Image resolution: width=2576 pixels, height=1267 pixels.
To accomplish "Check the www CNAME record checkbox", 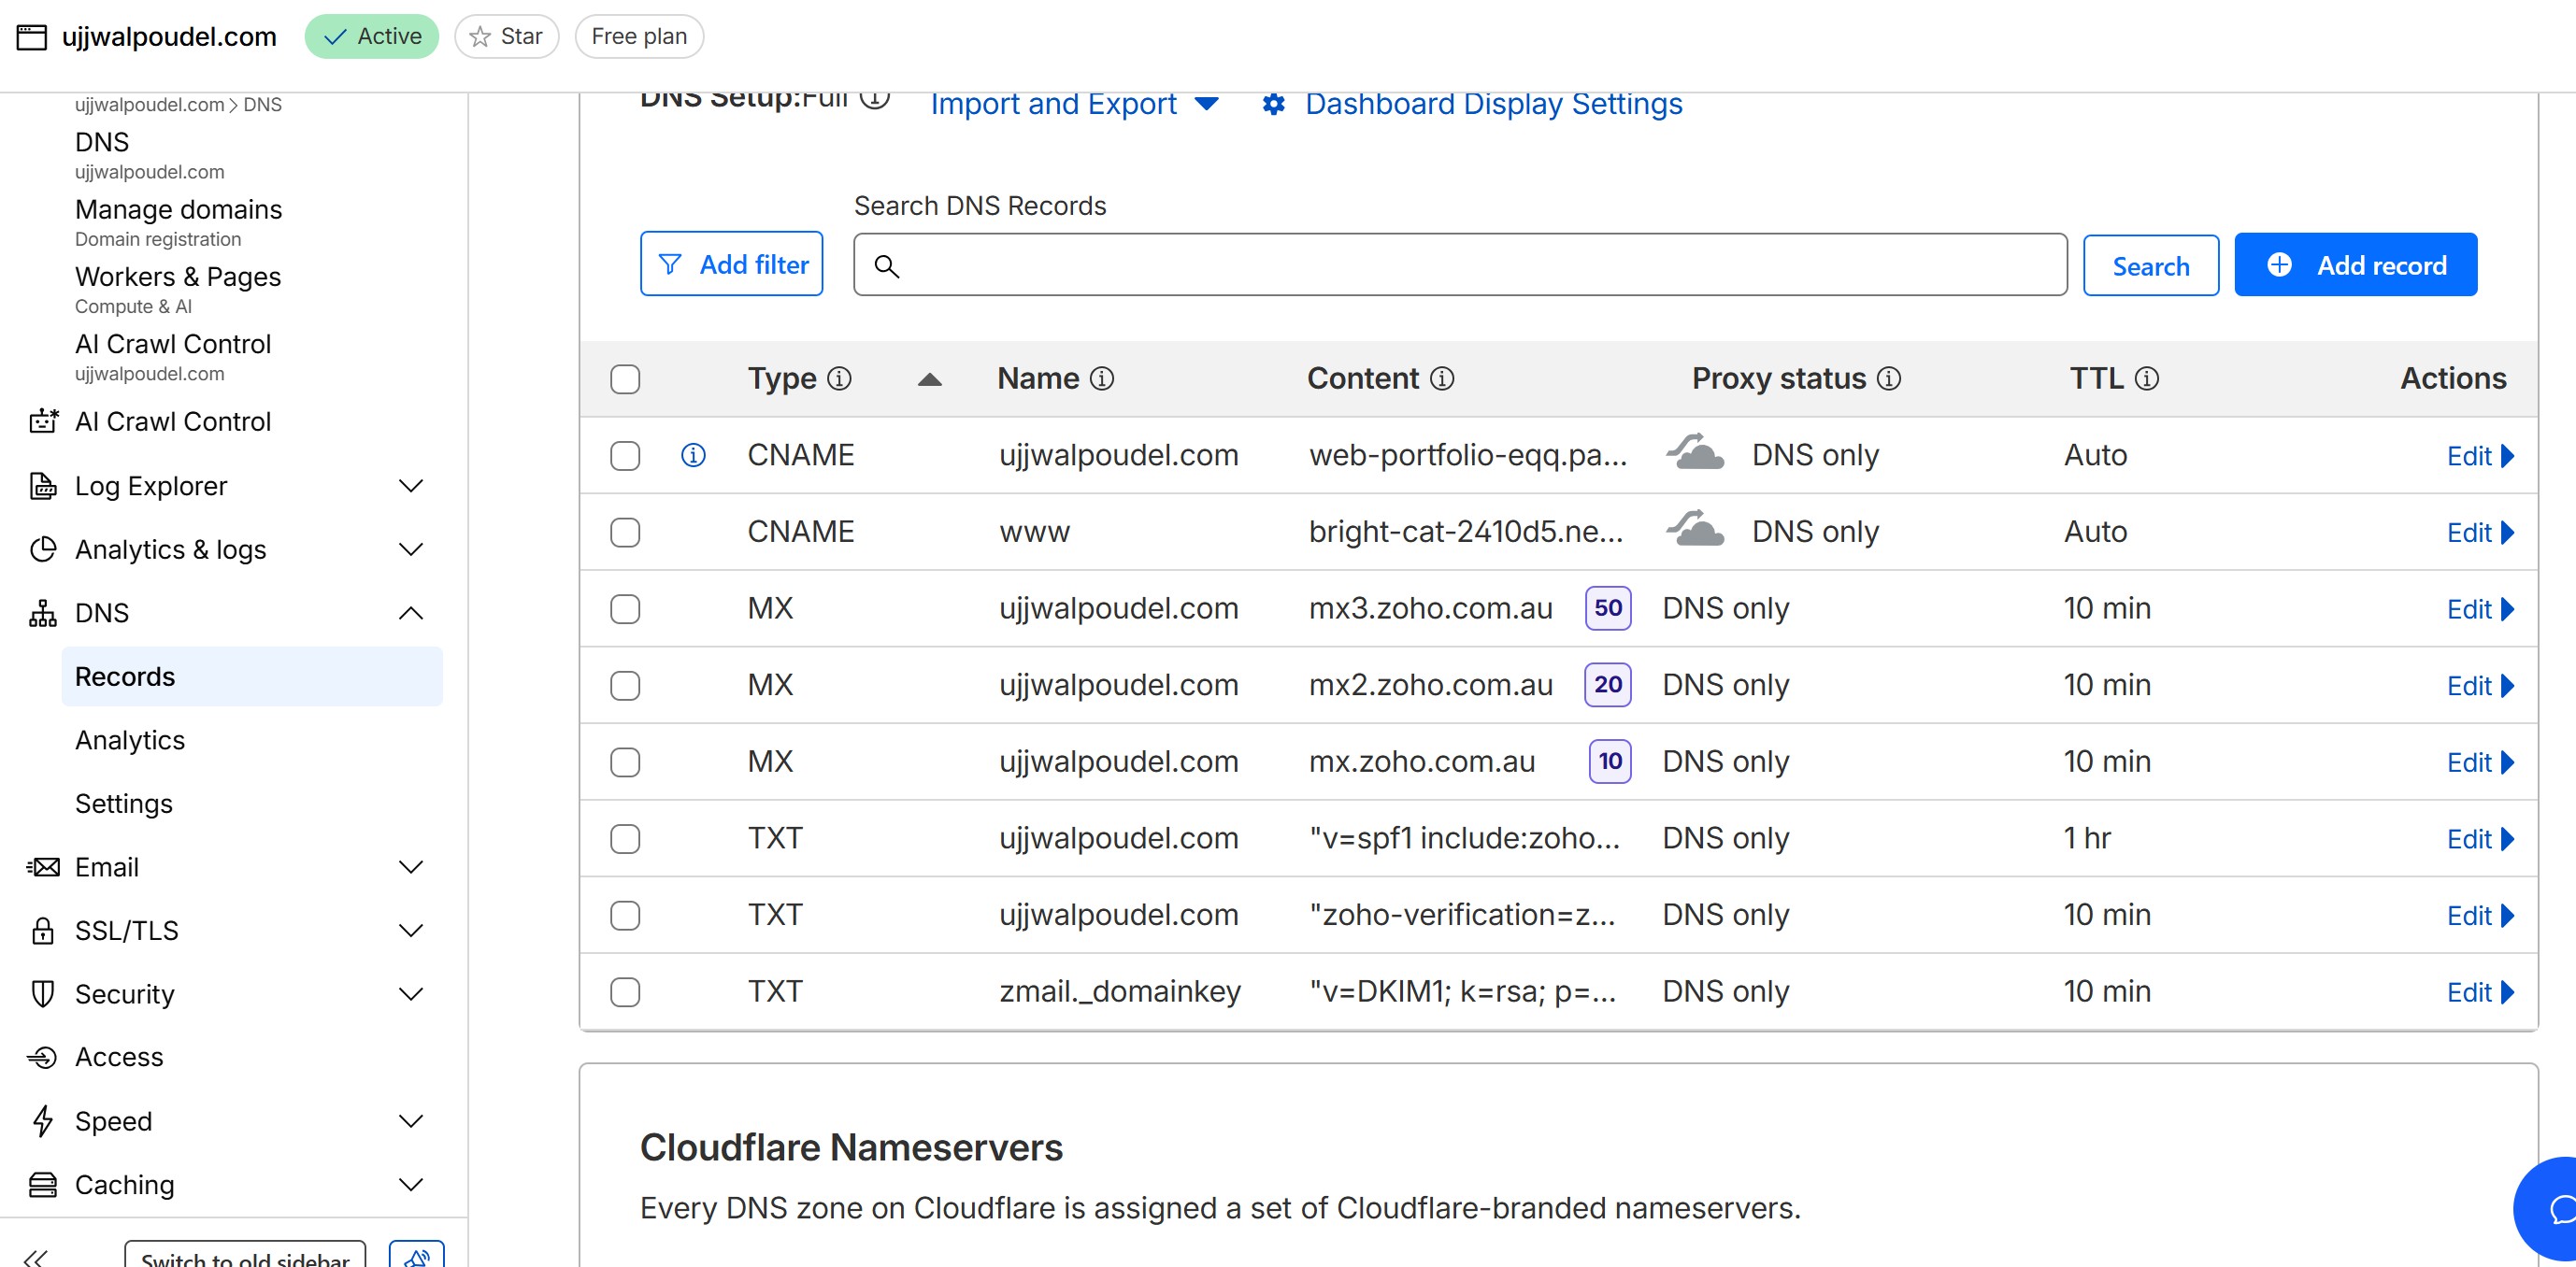I will point(625,532).
